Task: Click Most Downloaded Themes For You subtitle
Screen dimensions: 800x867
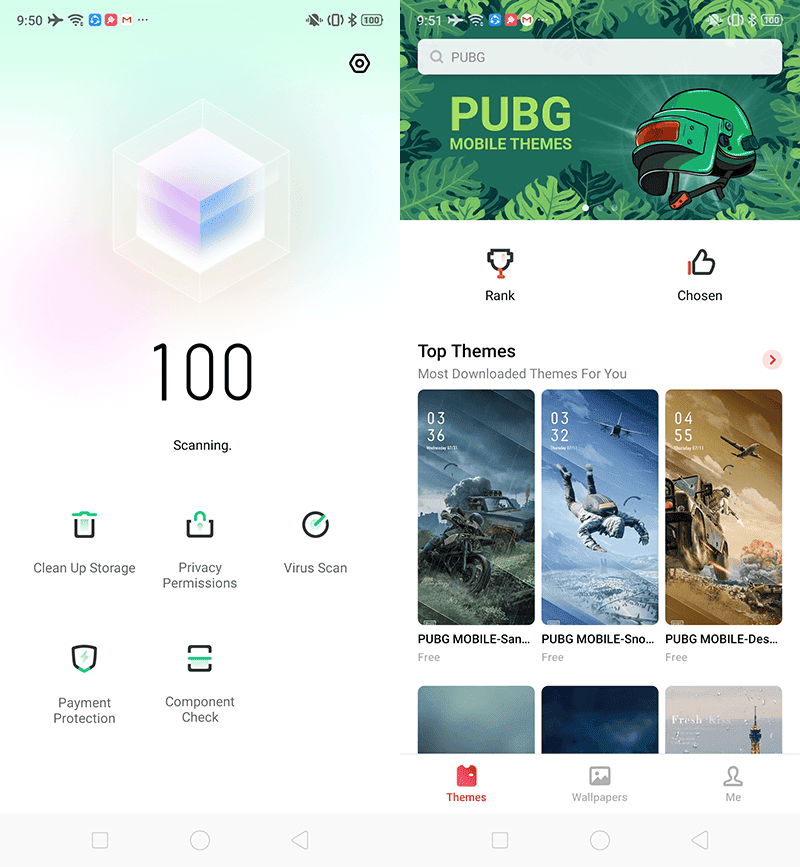Action: [522, 374]
